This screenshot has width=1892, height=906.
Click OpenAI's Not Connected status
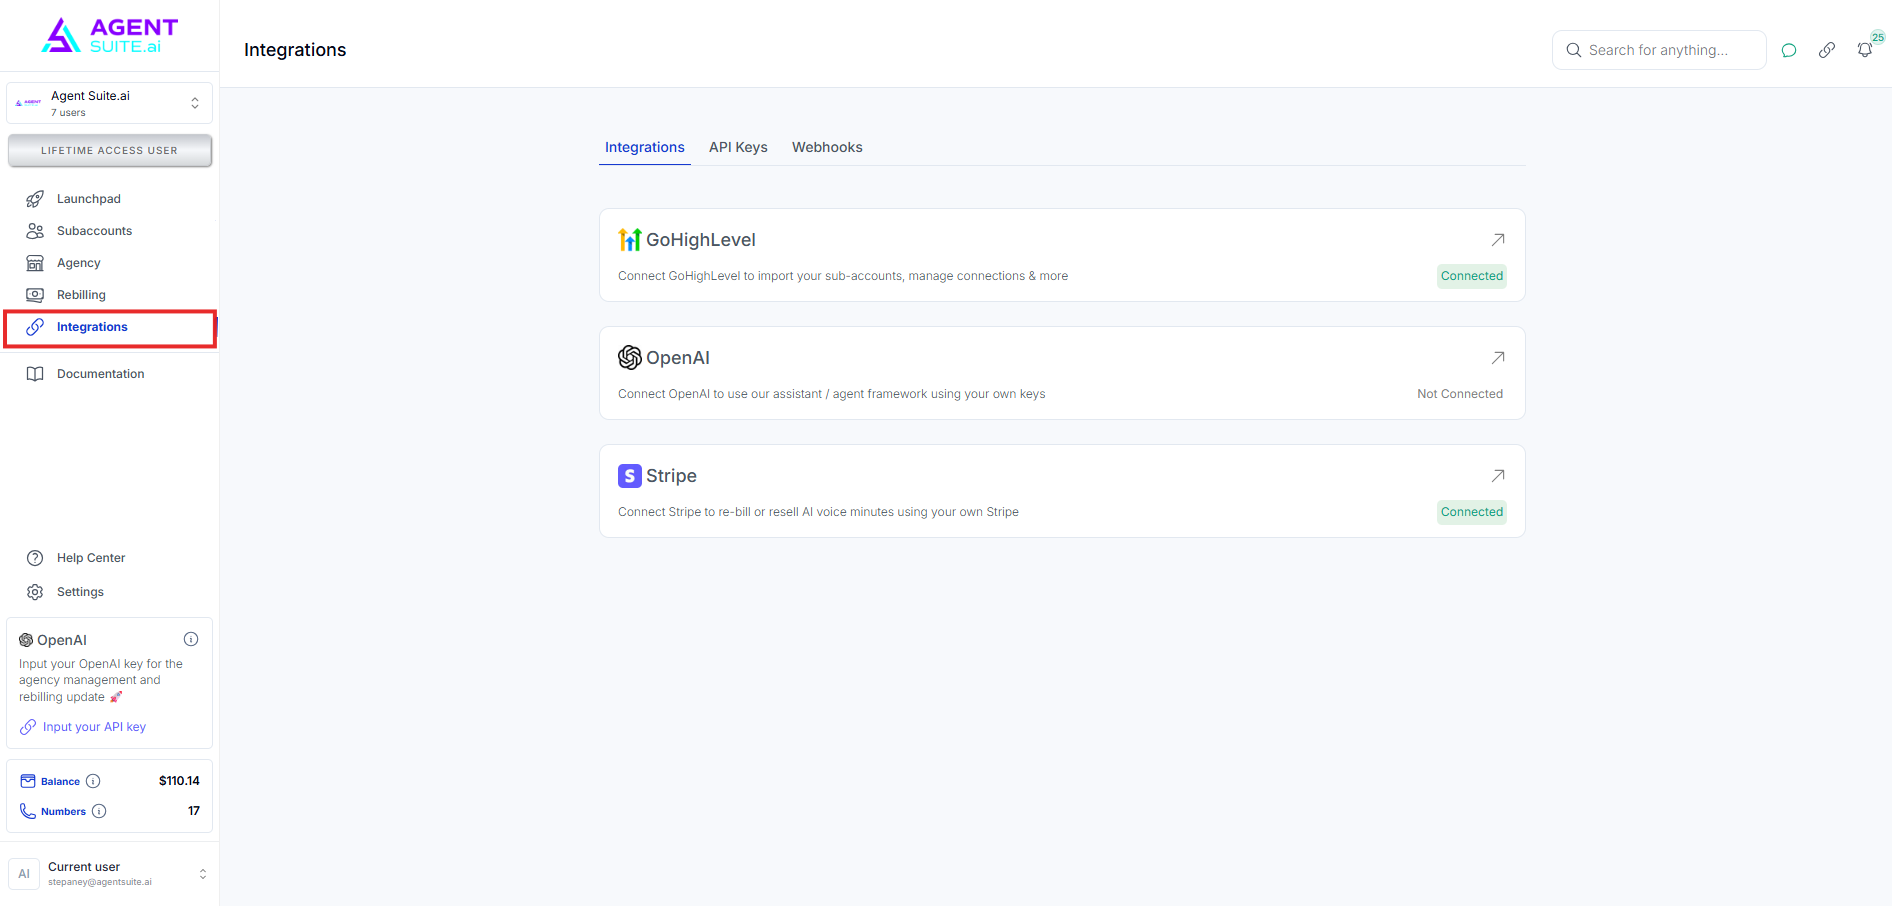(1460, 394)
